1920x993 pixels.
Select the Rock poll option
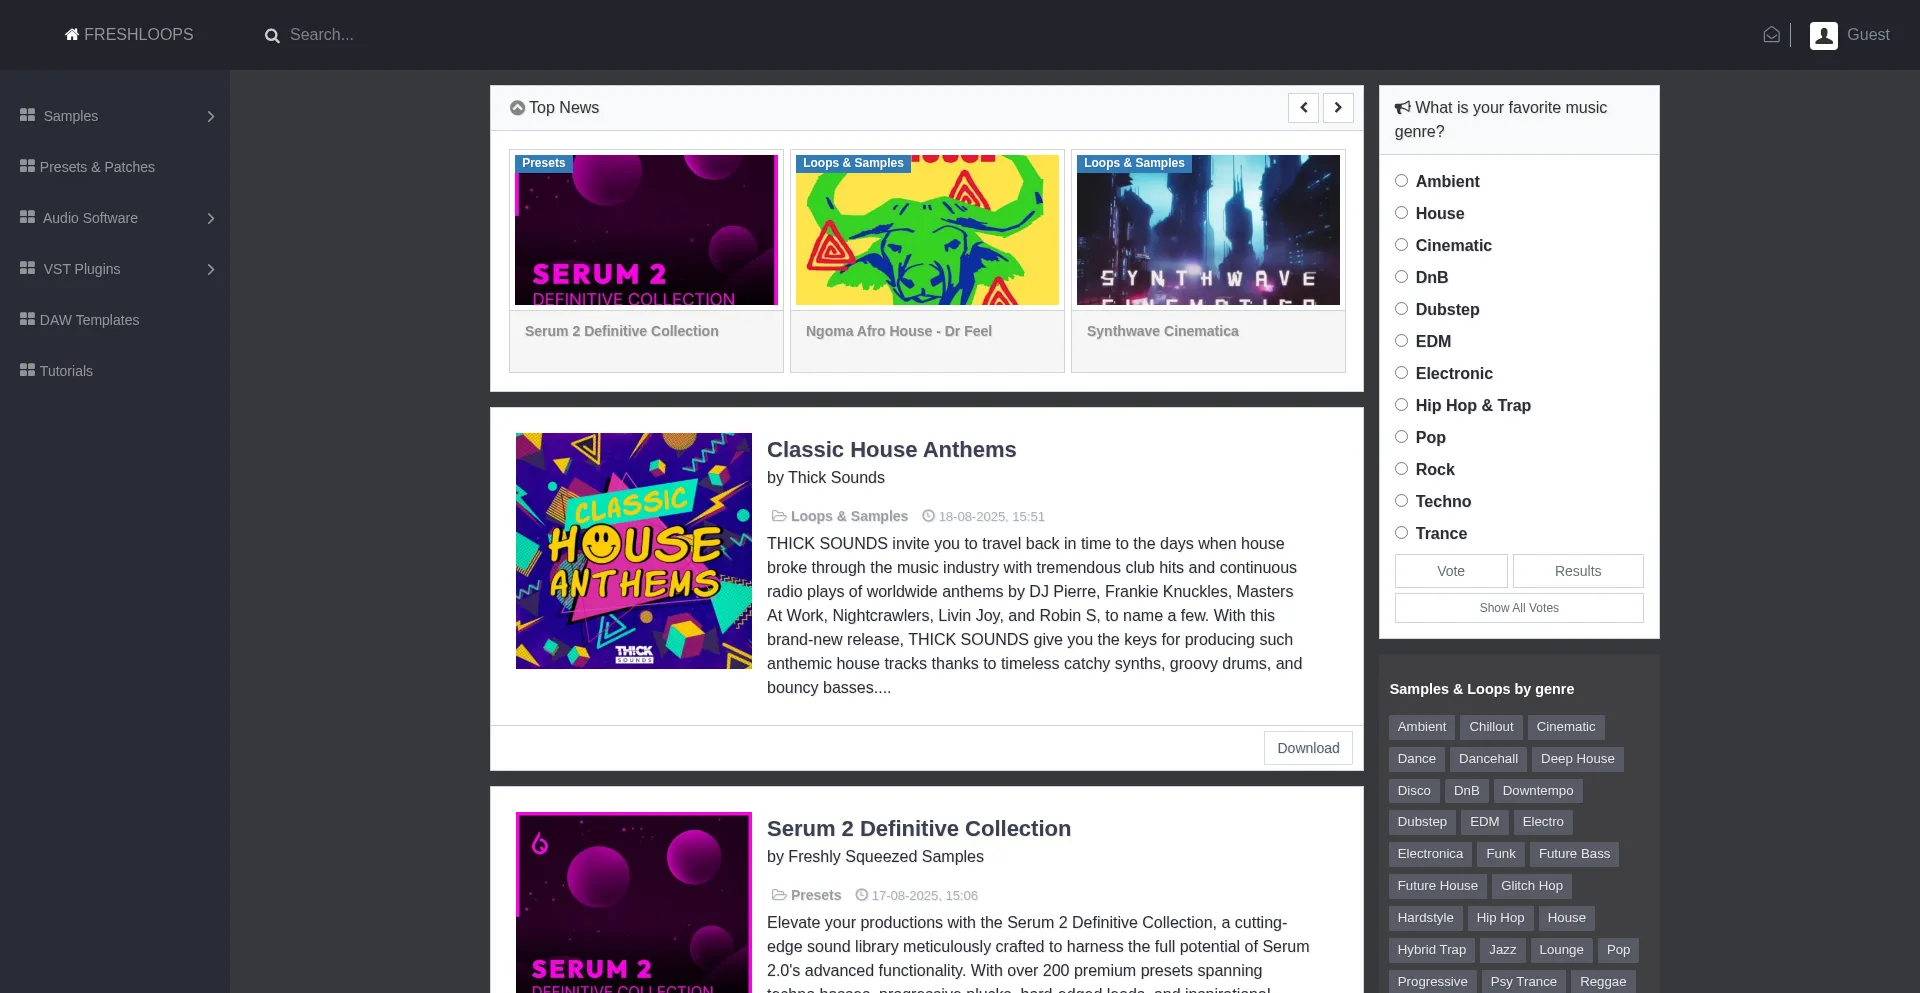[x=1401, y=469]
